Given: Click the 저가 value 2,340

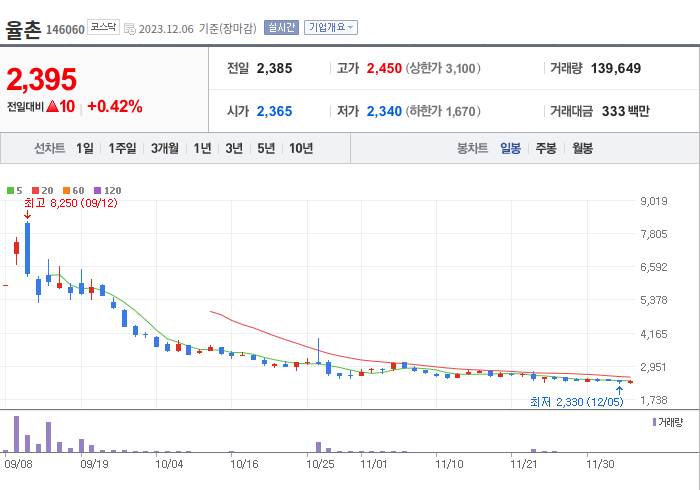Looking at the screenshot, I should (384, 111).
